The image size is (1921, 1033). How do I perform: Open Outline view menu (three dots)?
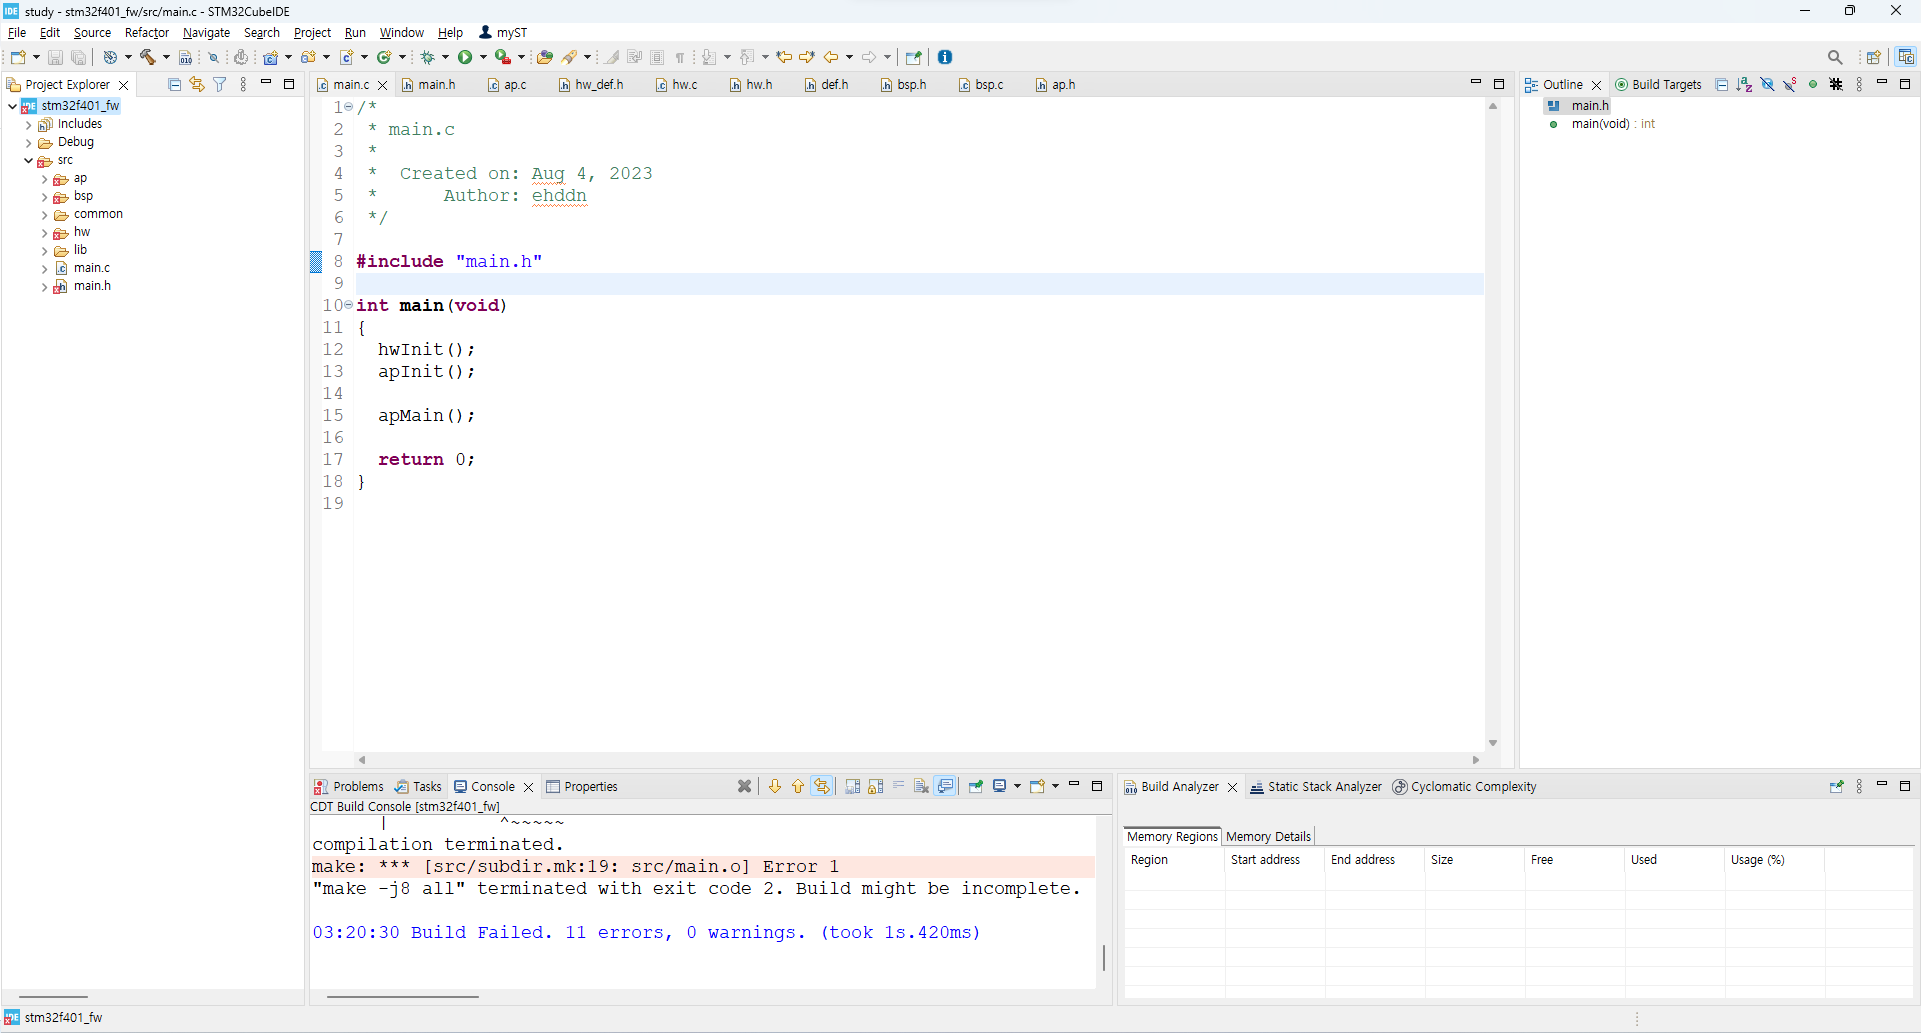(1859, 85)
